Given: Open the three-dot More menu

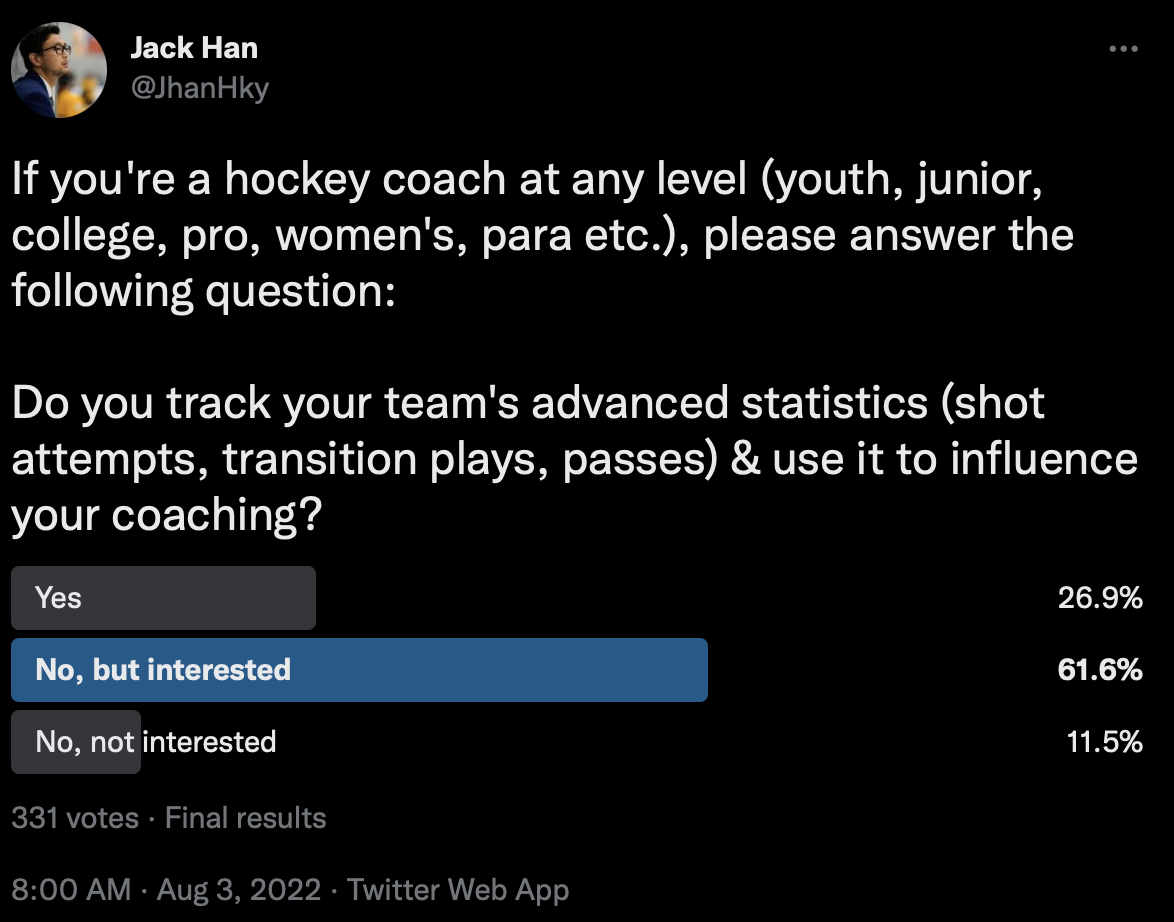Looking at the screenshot, I should pyautogui.click(x=1124, y=49).
